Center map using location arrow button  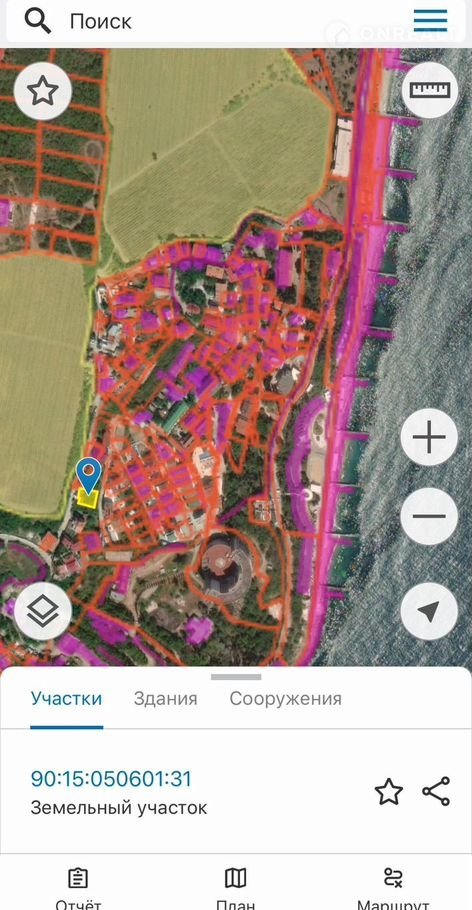pos(429,611)
